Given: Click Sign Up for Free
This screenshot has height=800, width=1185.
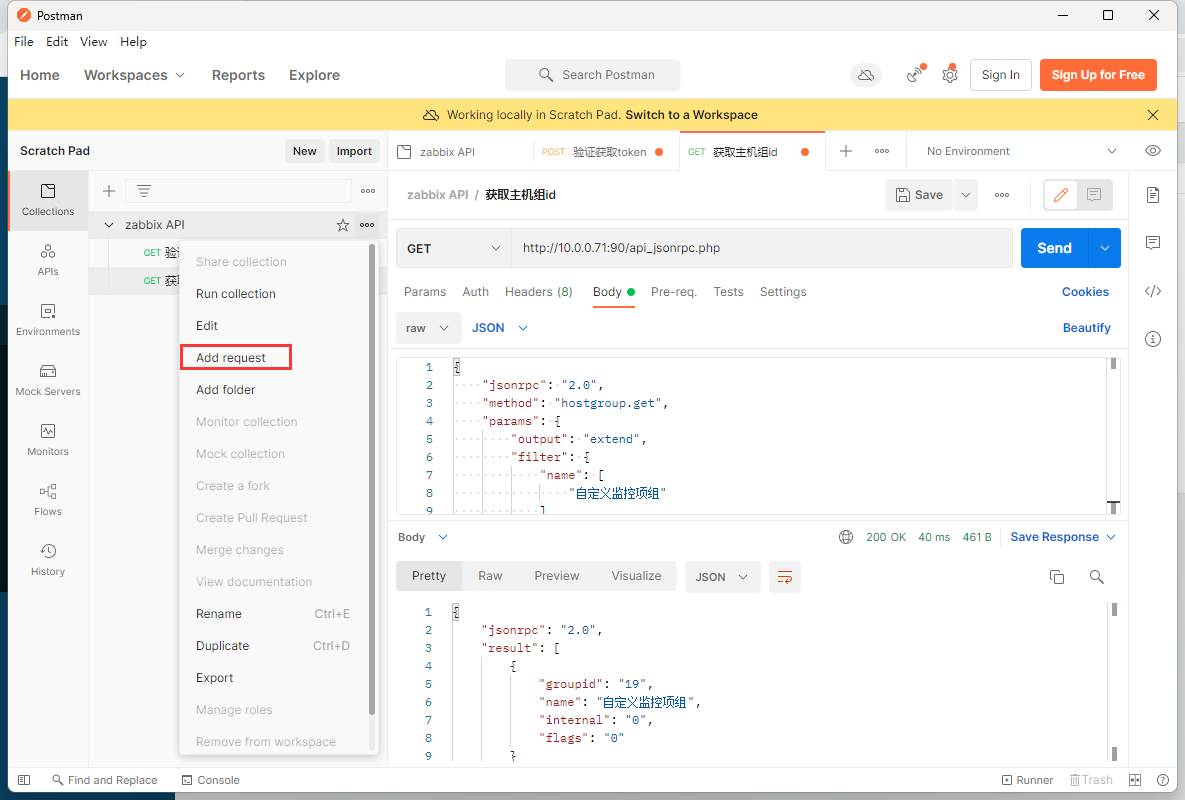Looking at the screenshot, I should click(x=1098, y=75).
